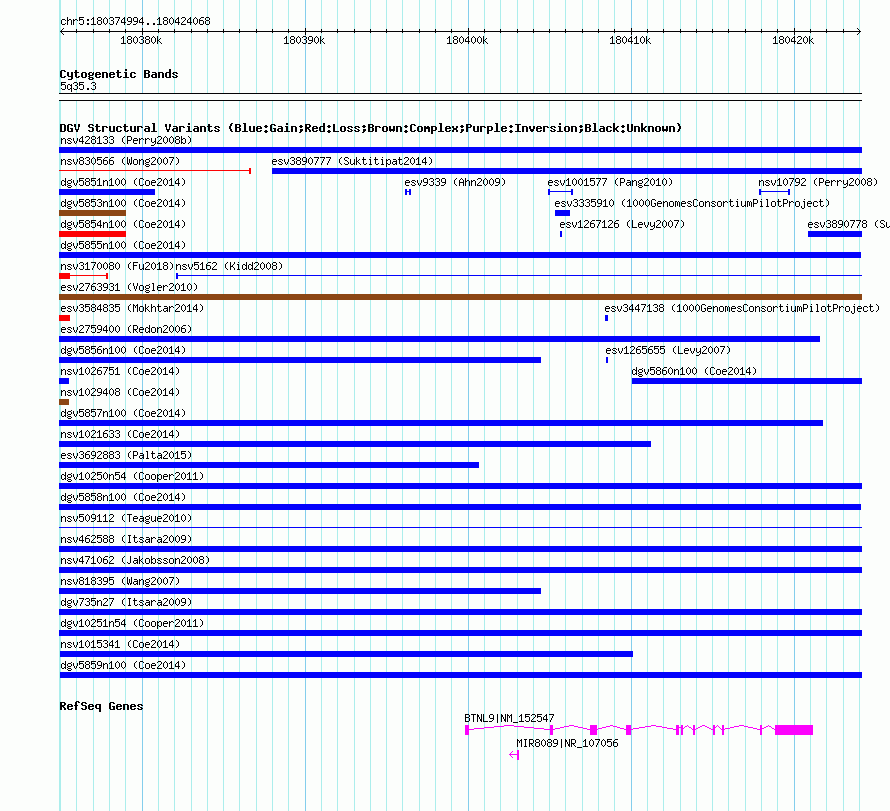Click the nsv818395 (Wang2007) label
The height and width of the screenshot is (811, 890).
[x=120, y=581]
